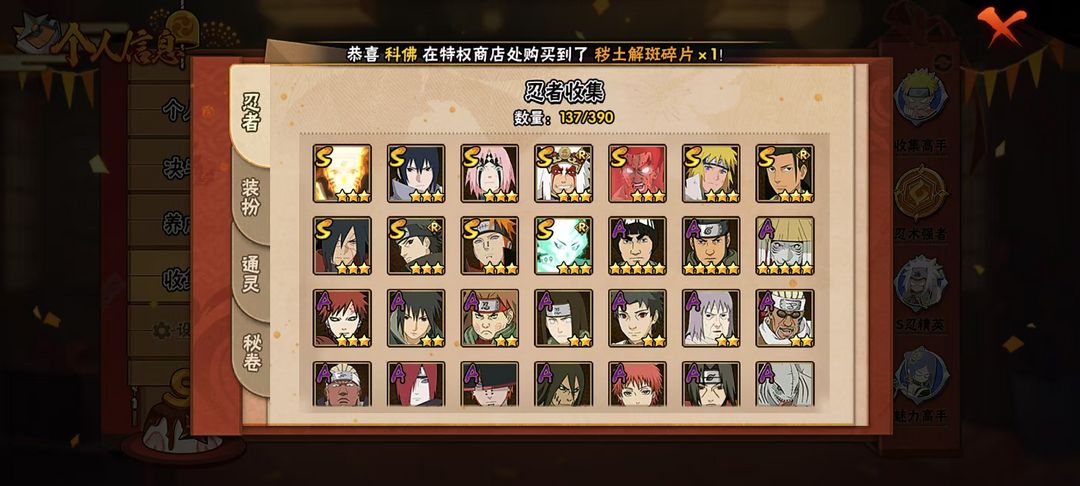Select the 魅力高手 blue-haired badge icon
Screen dimensions: 1080x486
click(921, 375)
